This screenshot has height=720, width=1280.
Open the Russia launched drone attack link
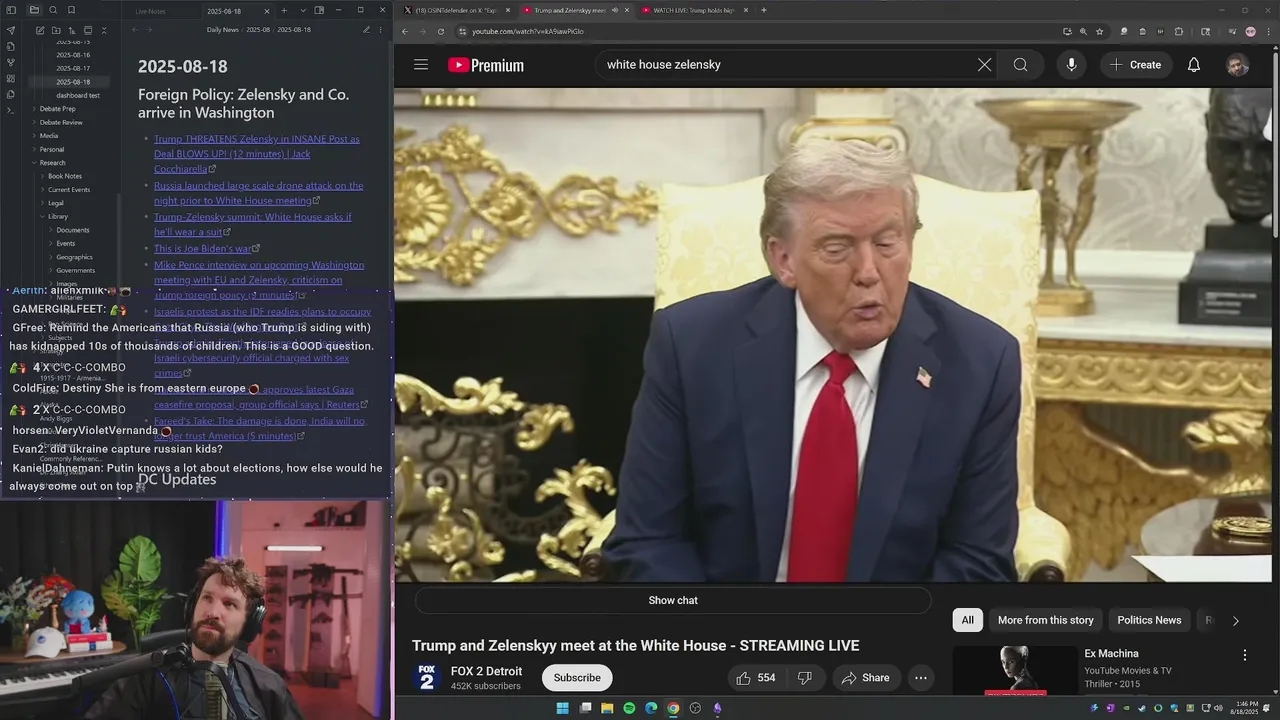click(258, 193)
